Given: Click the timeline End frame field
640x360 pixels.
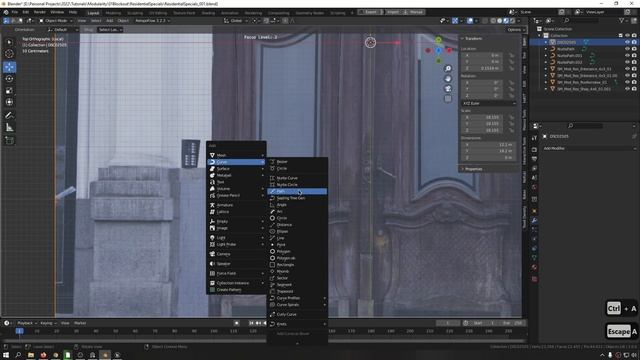Looking at the screenshot, I should coord(512,323).
